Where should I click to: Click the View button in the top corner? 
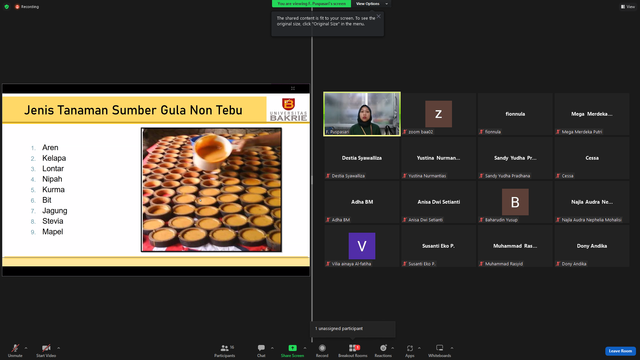click(628, 7)
